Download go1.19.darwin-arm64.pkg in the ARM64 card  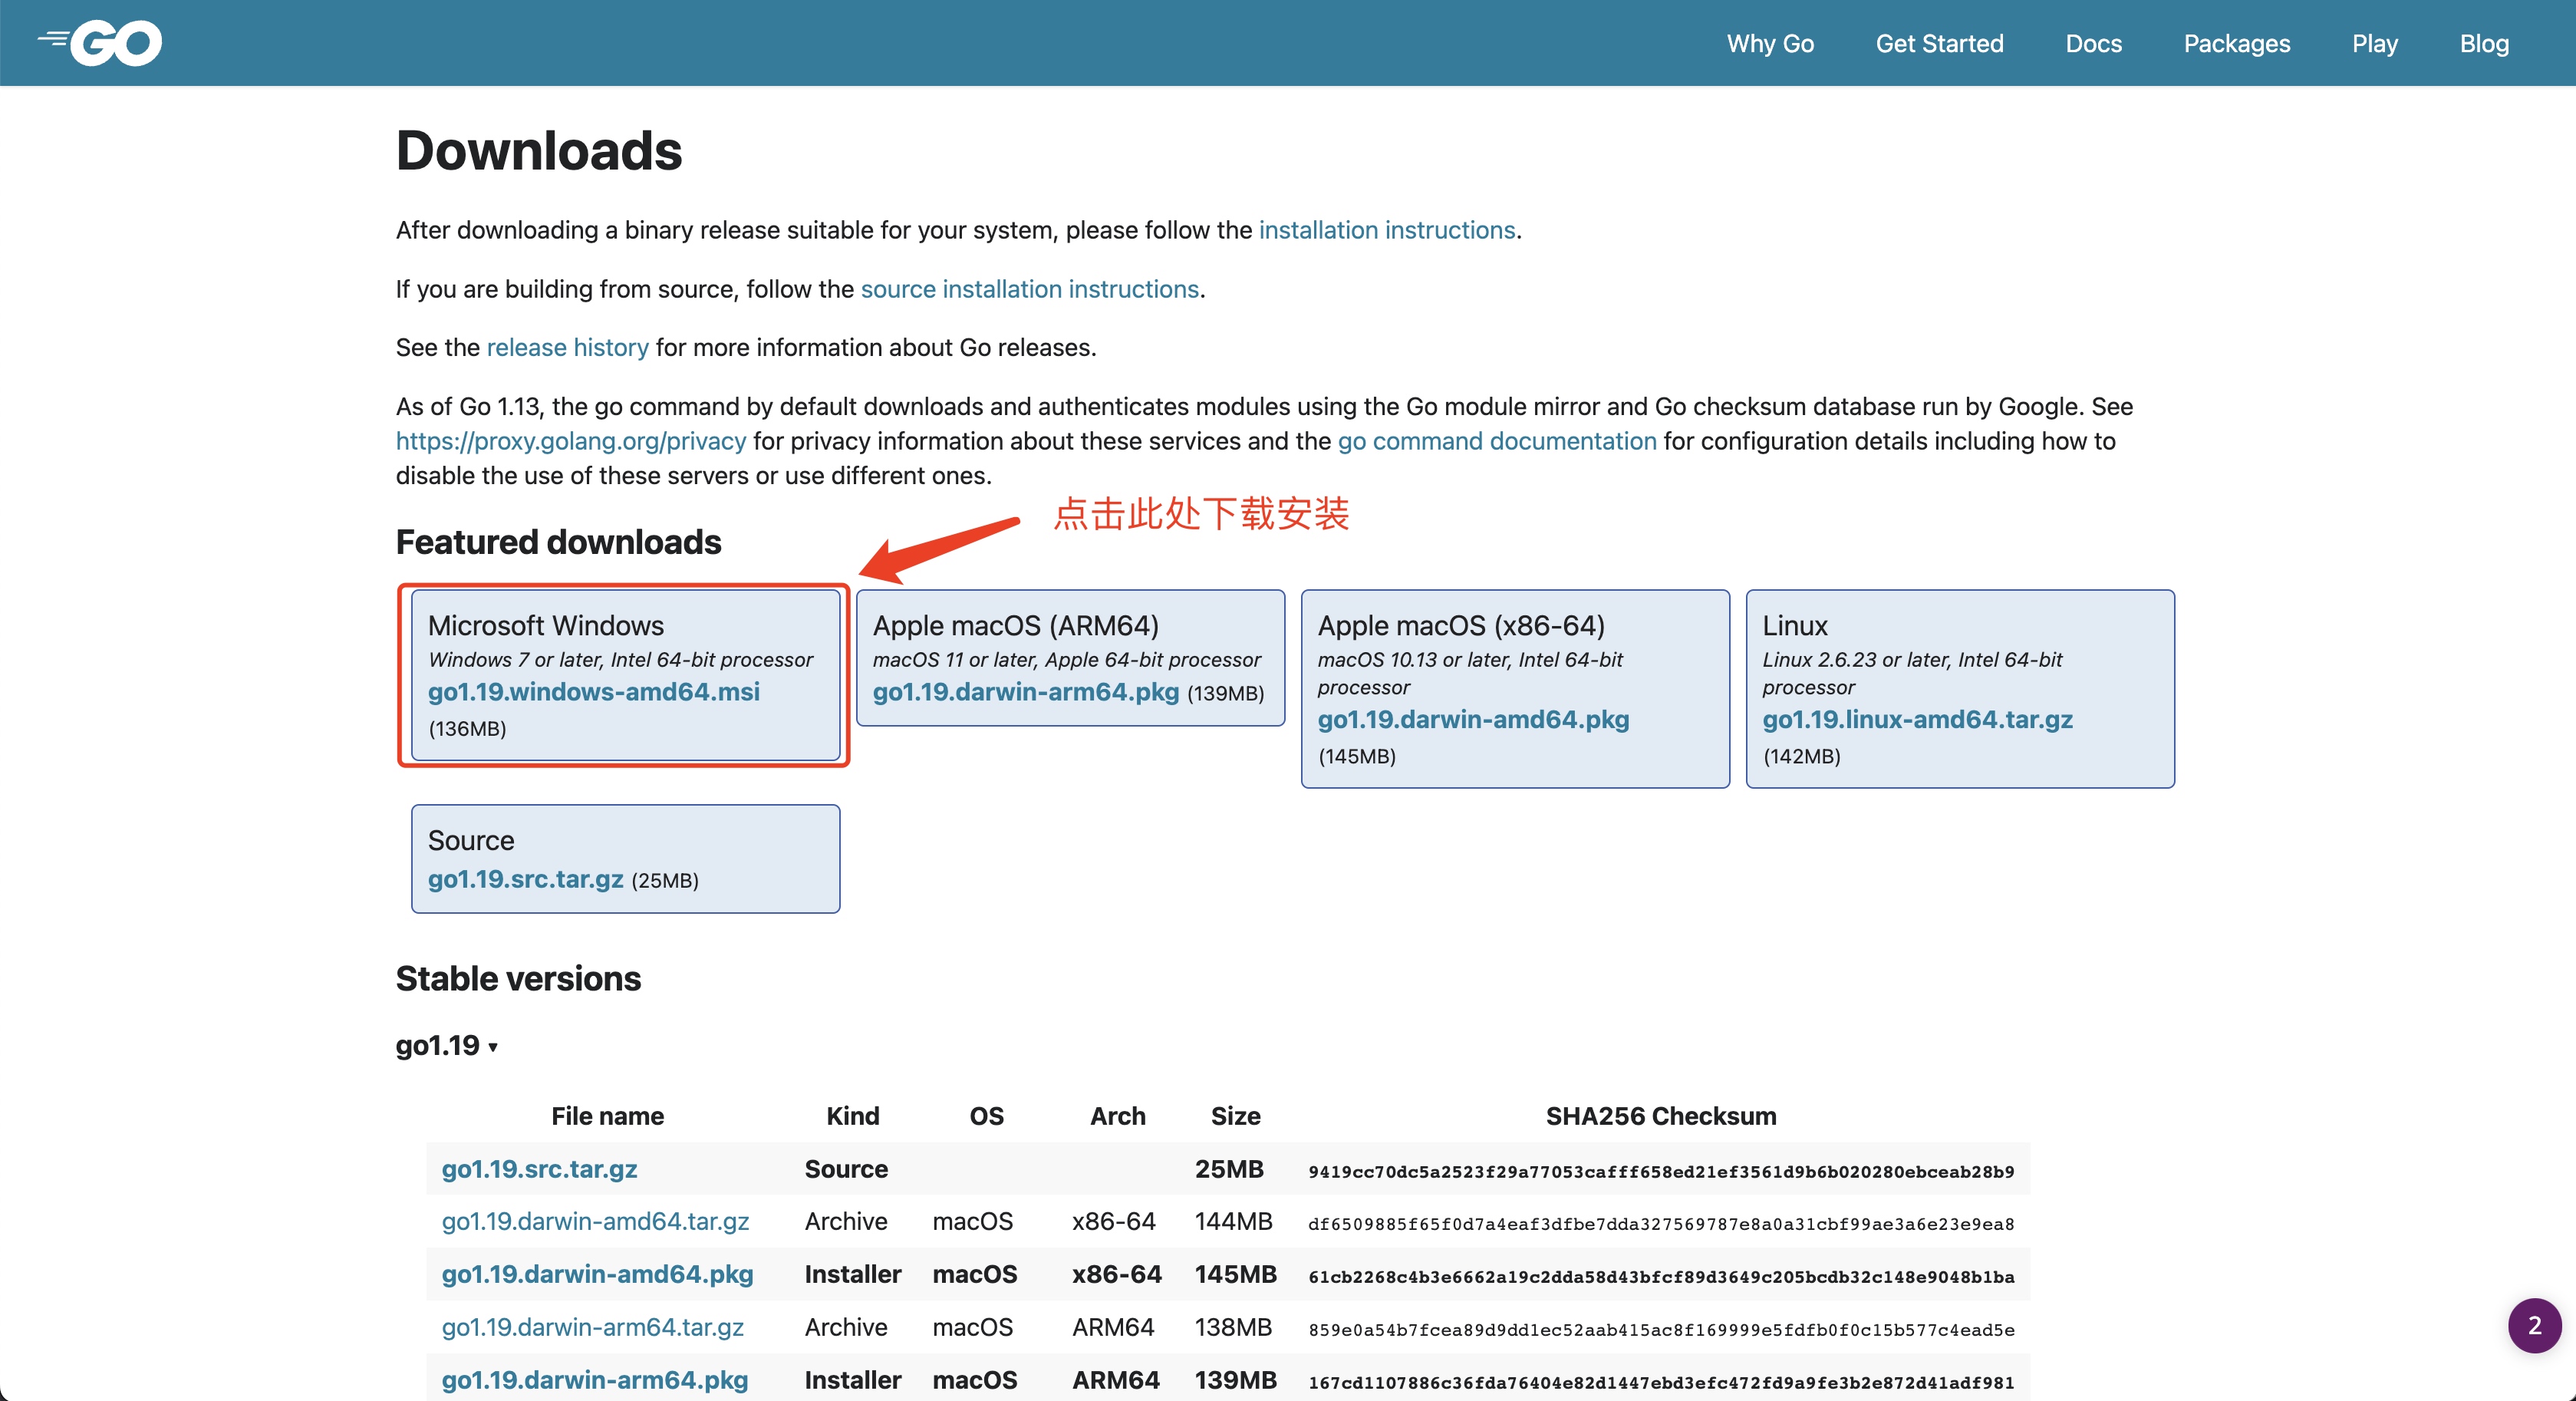coord(1025,692)
